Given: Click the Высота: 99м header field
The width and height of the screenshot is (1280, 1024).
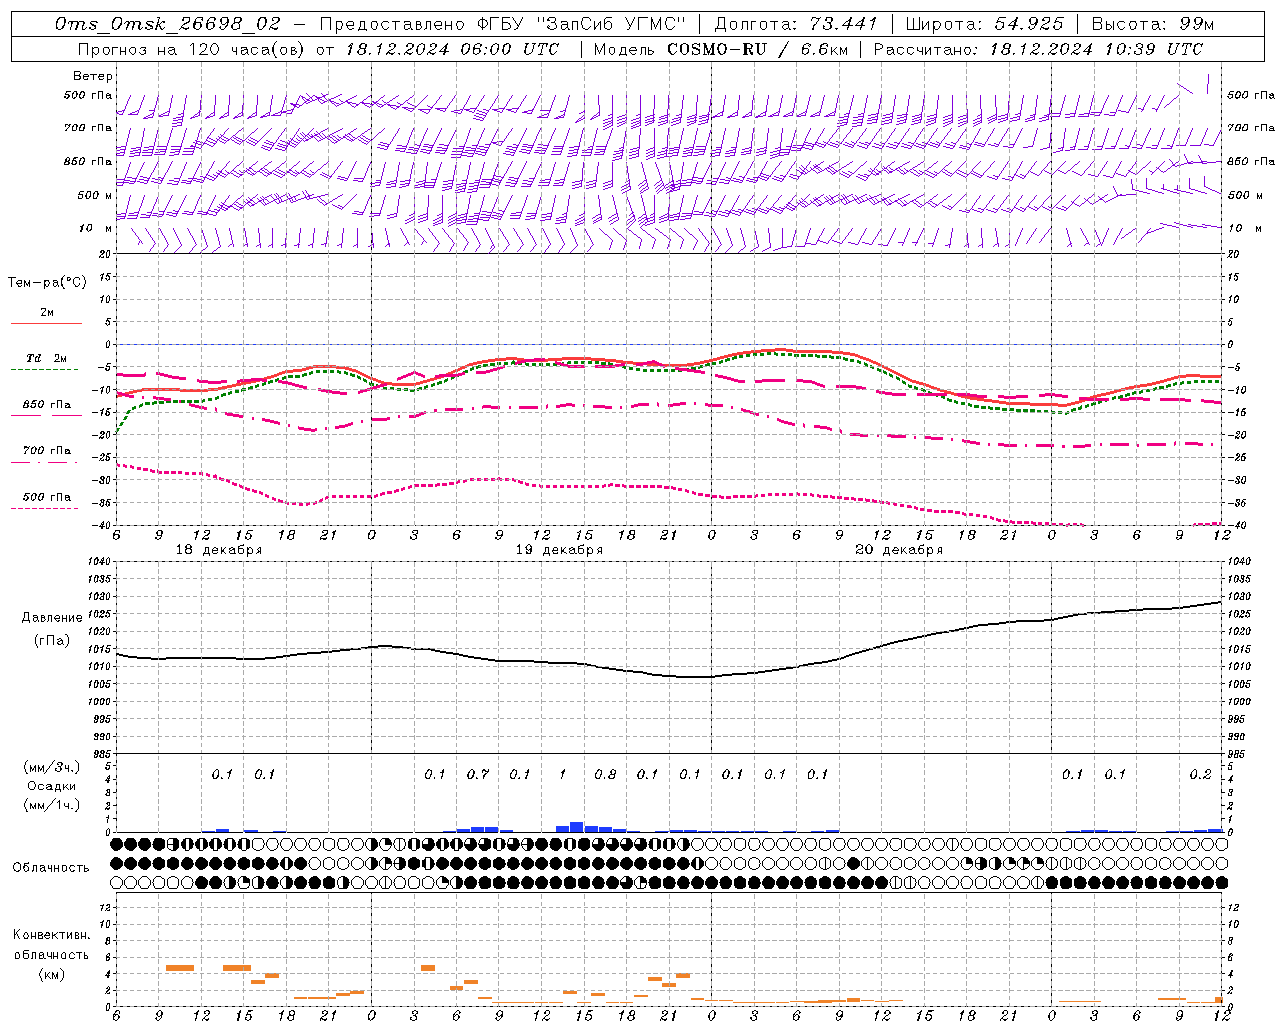Looking at the screenshot, I should pos(1153,24).
